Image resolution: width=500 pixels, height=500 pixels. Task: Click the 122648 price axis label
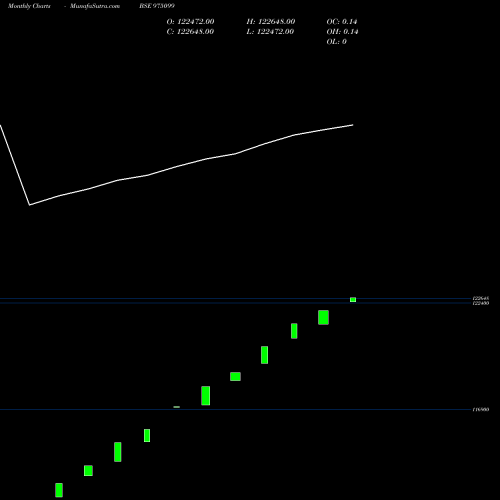click(x=481, y=298)
